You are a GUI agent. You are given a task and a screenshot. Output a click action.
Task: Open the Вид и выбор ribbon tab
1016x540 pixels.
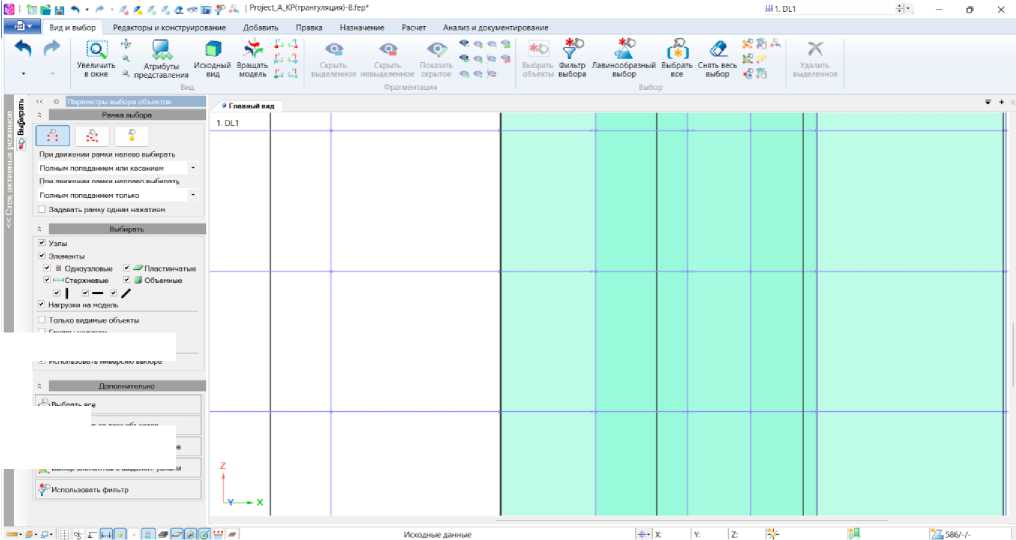point(73,27)
